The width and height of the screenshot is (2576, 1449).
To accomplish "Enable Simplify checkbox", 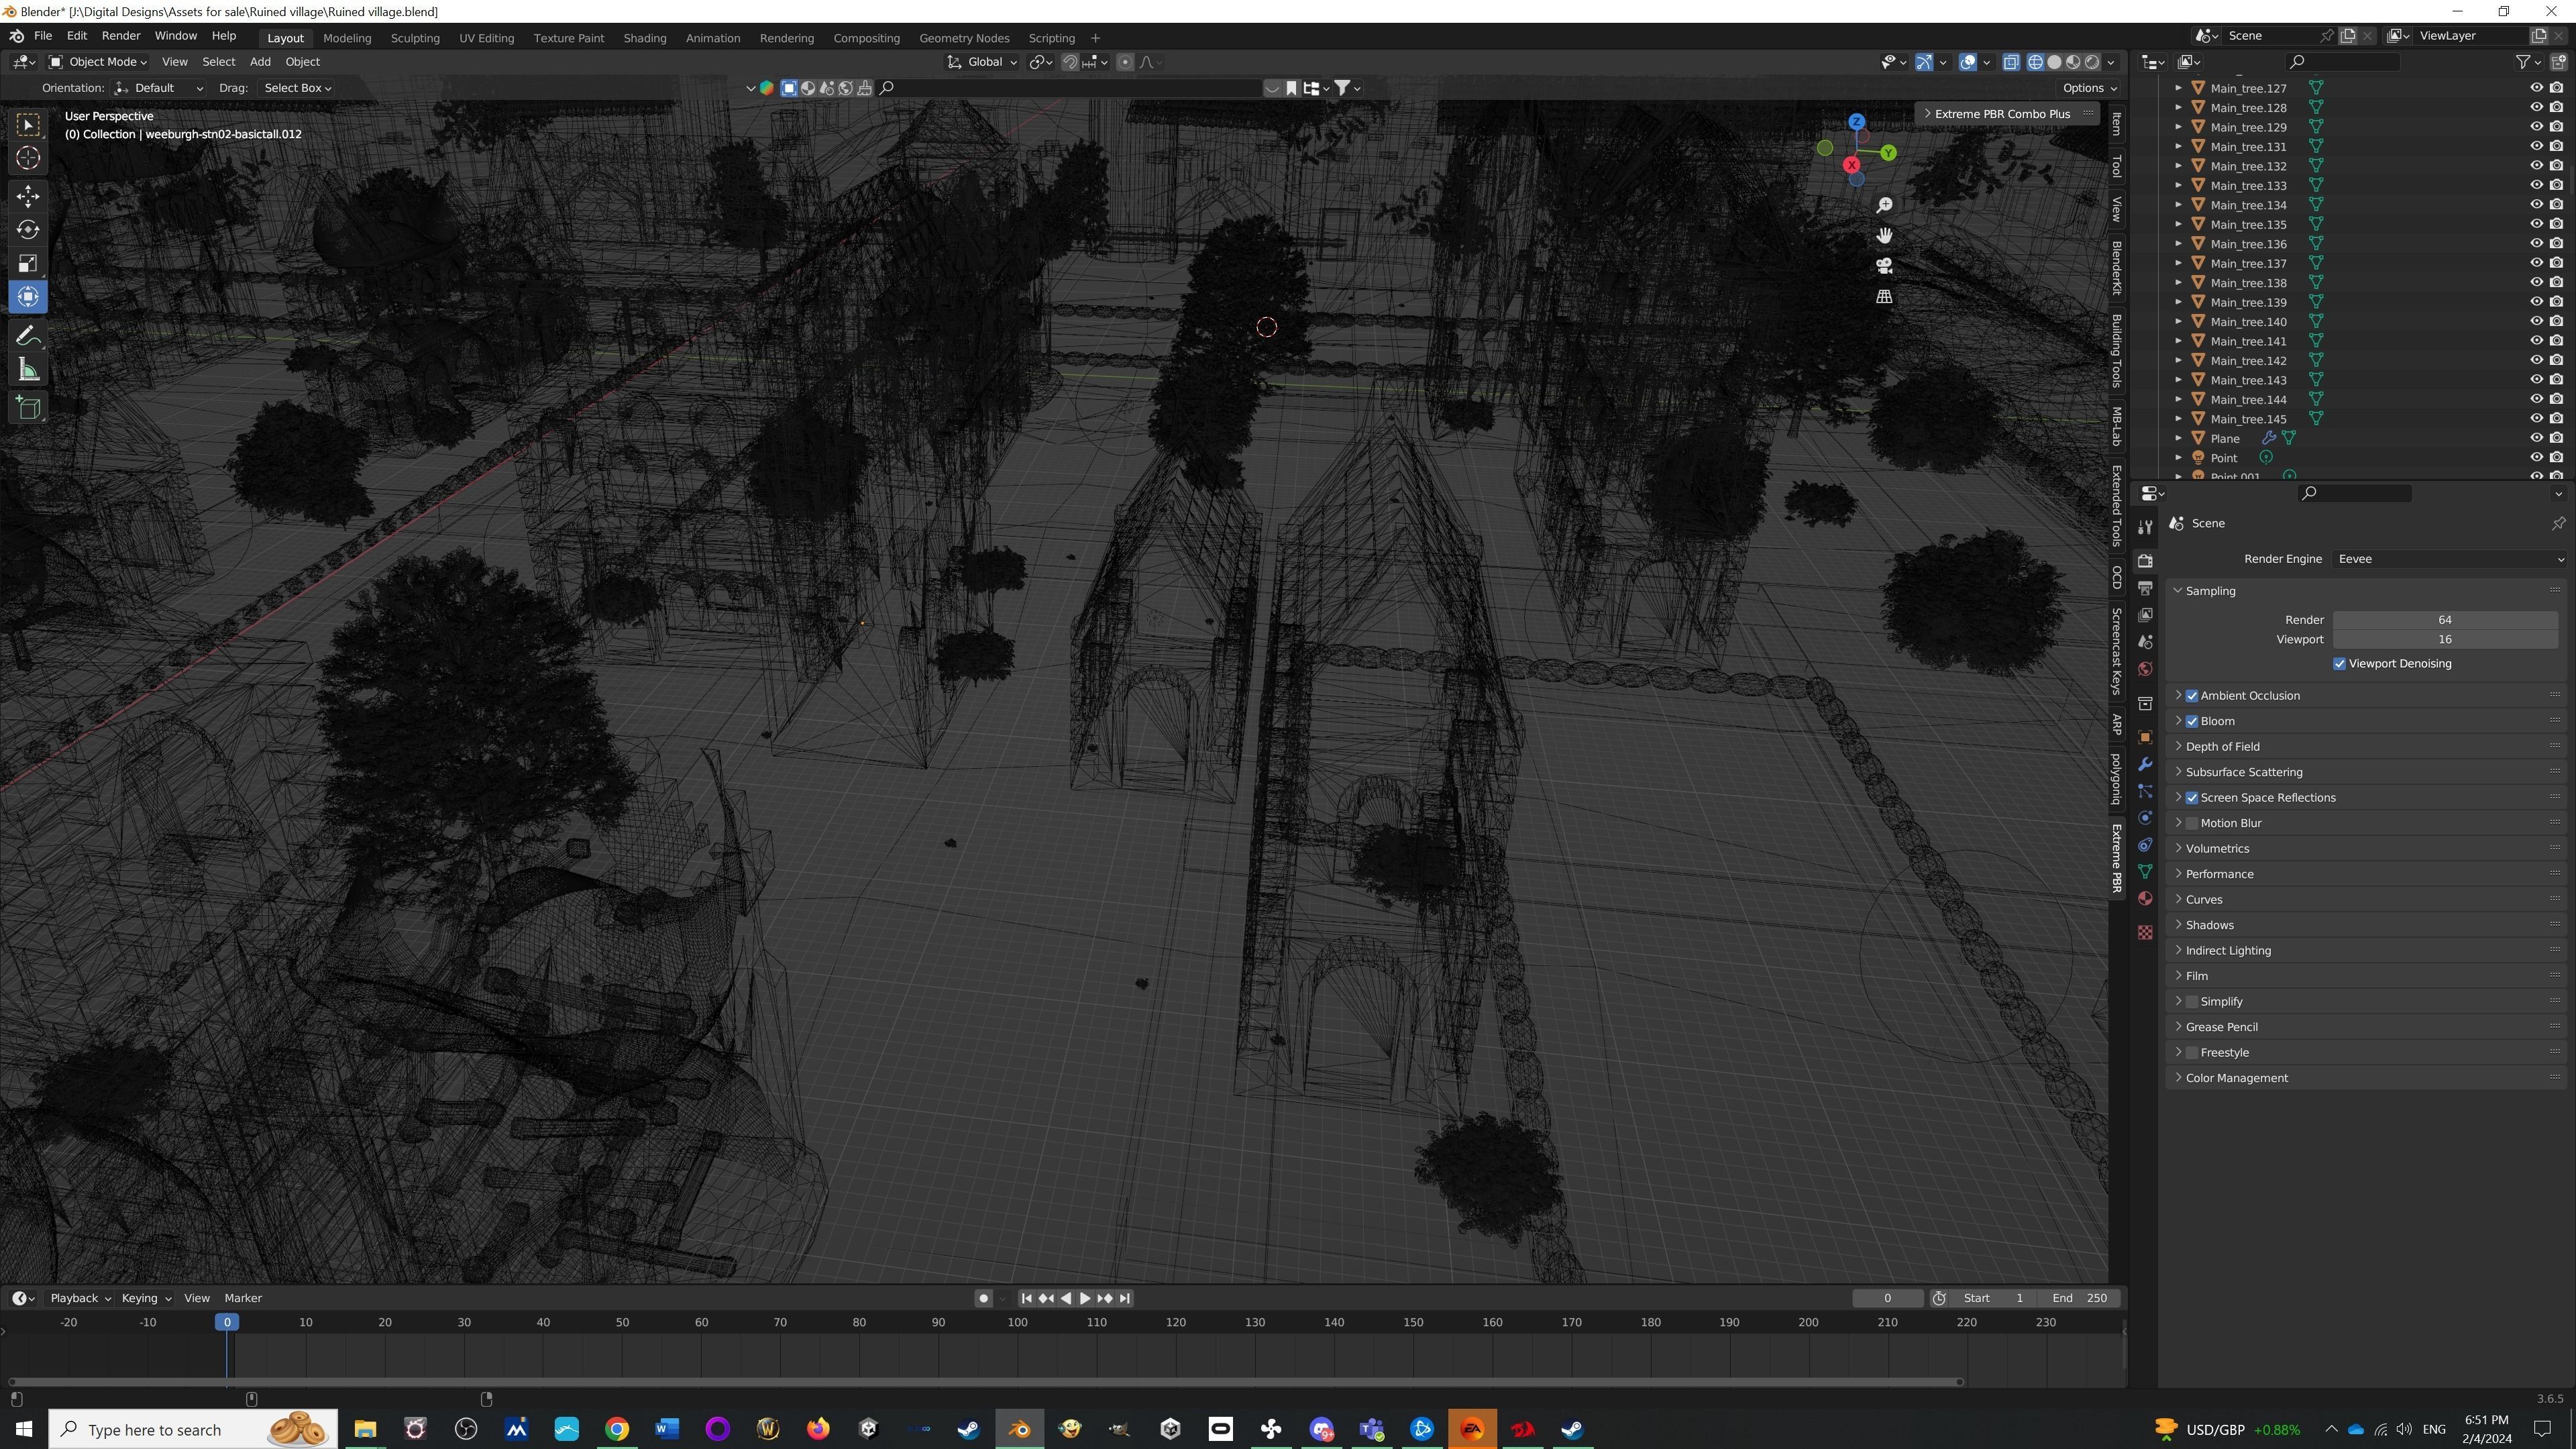I will tap(2192, 1002).
